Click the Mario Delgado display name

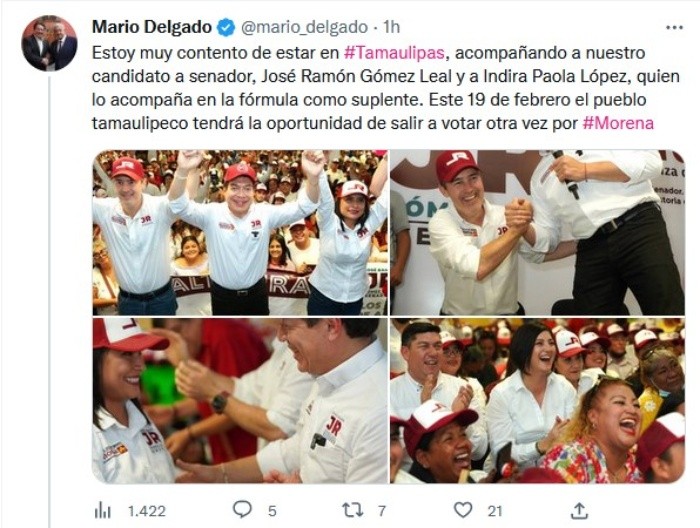click(152, 27)
